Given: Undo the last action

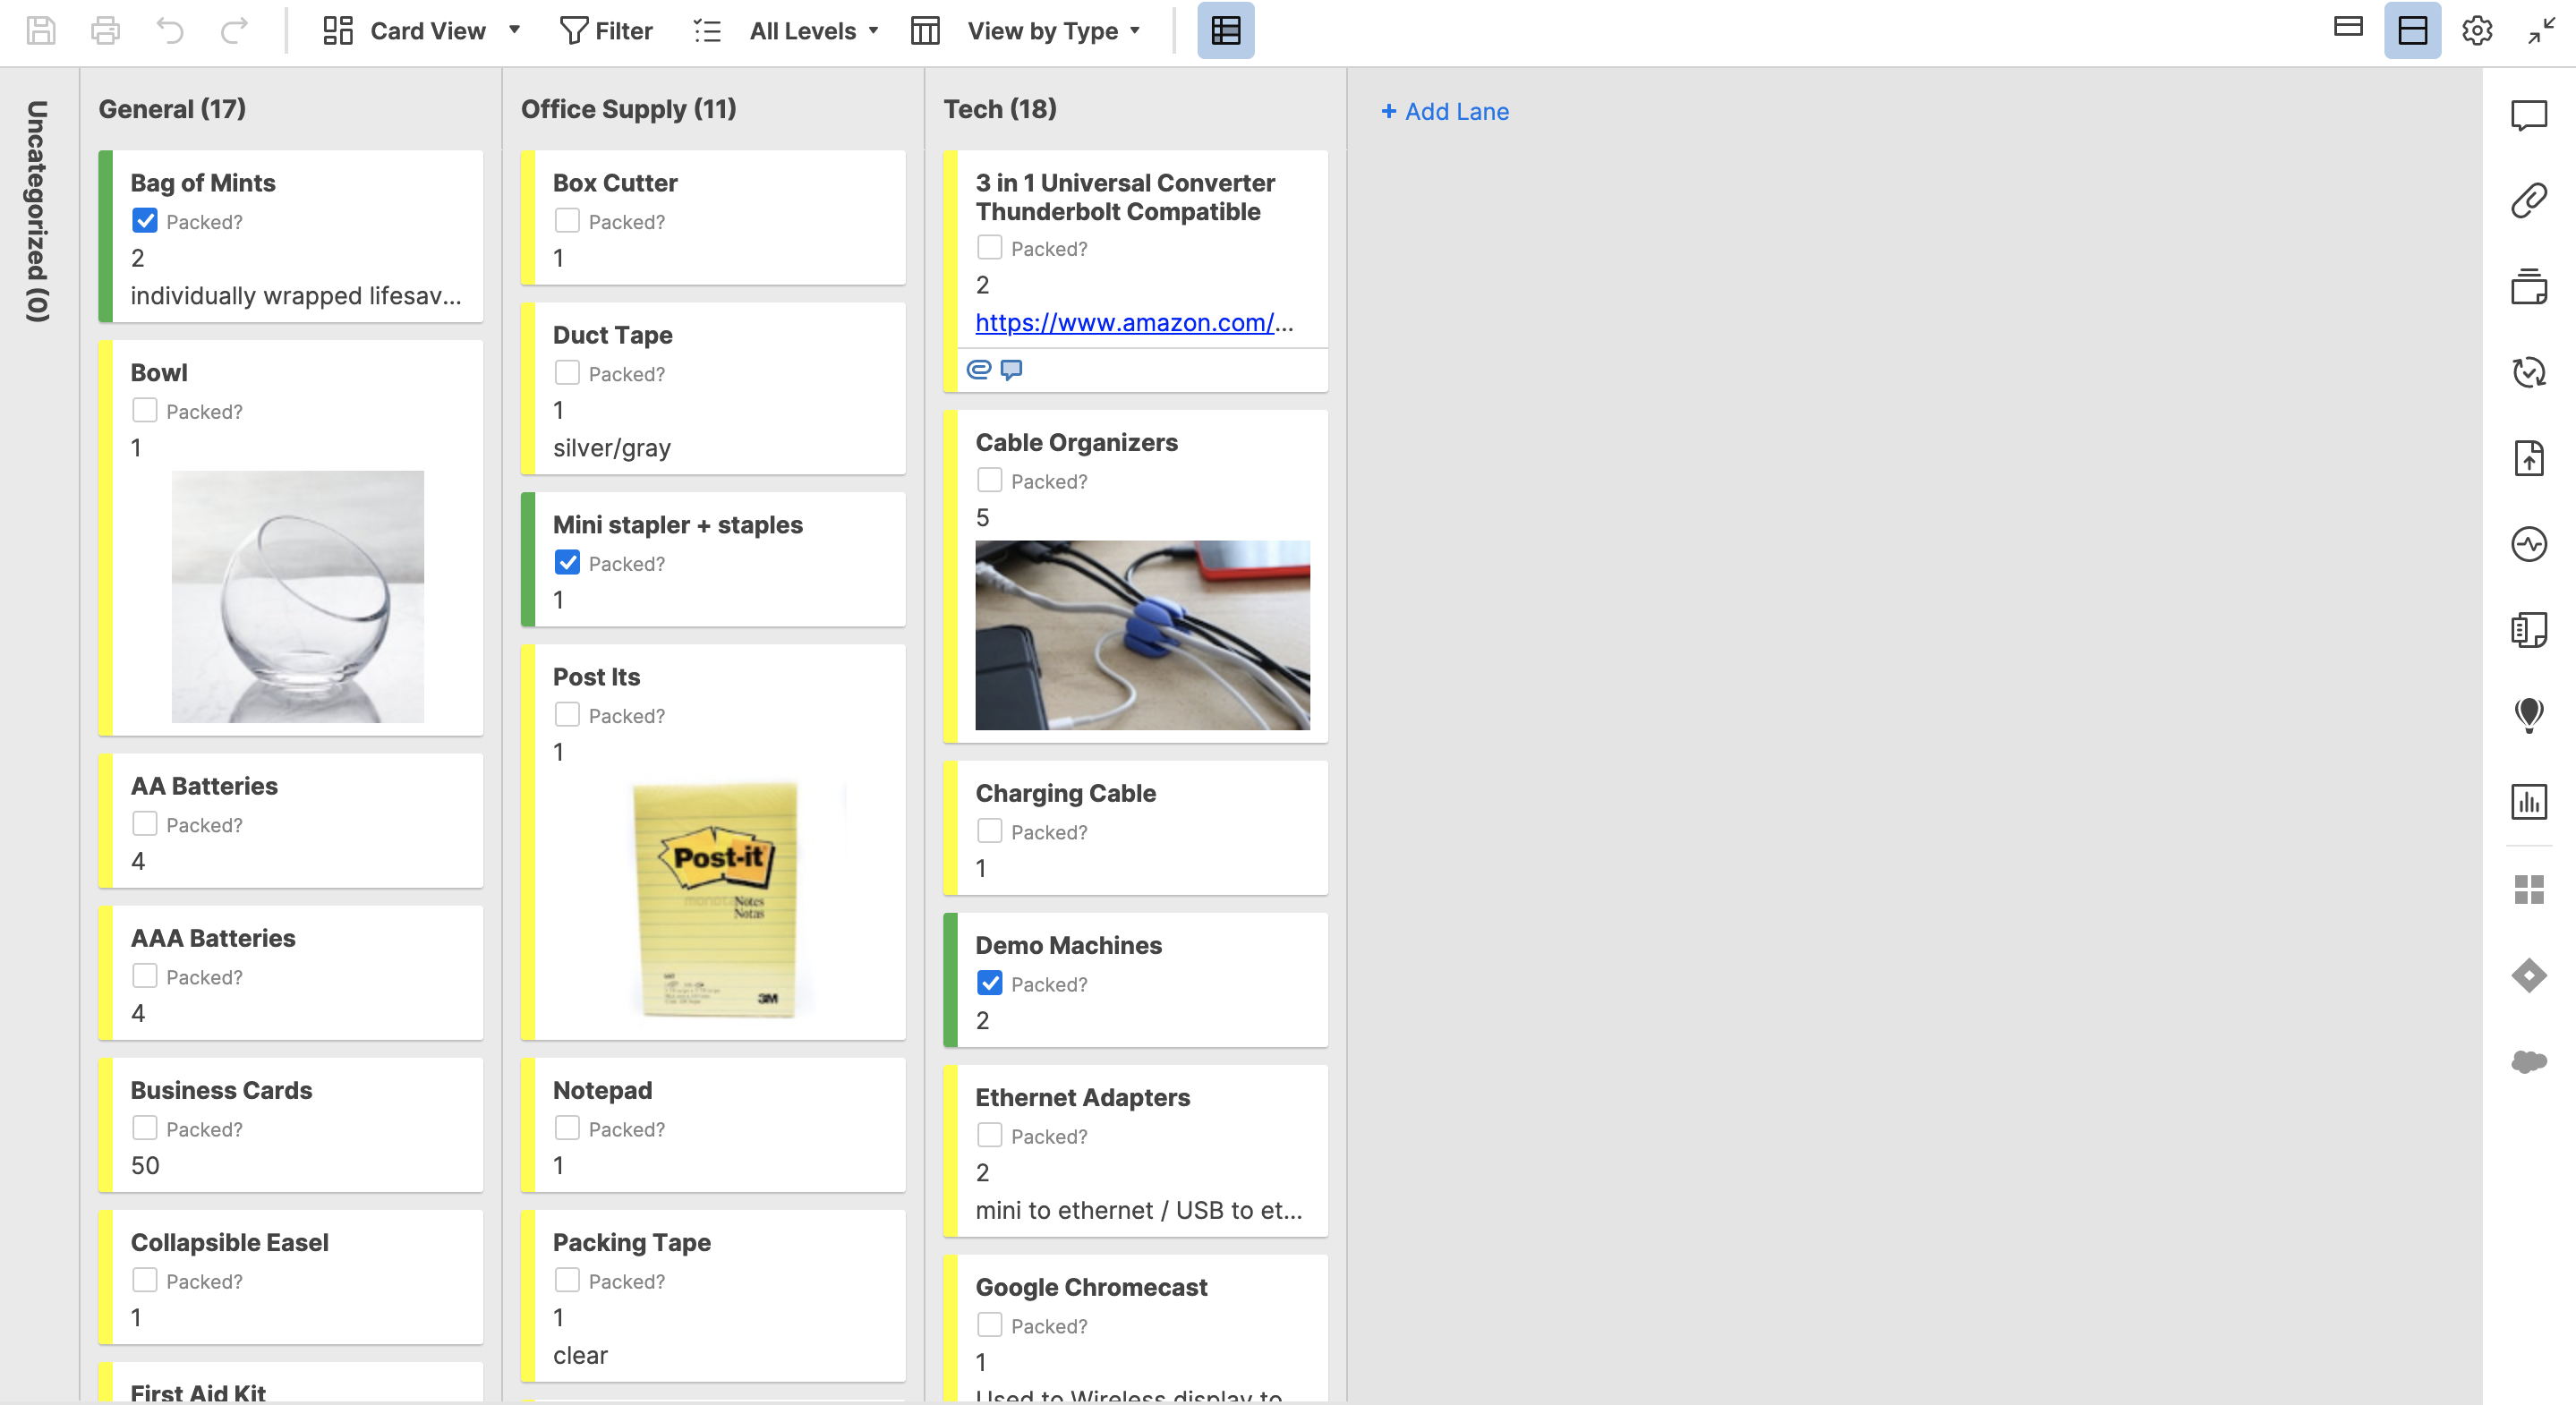Looking at the screenshot, I should [x=170, y=31].
